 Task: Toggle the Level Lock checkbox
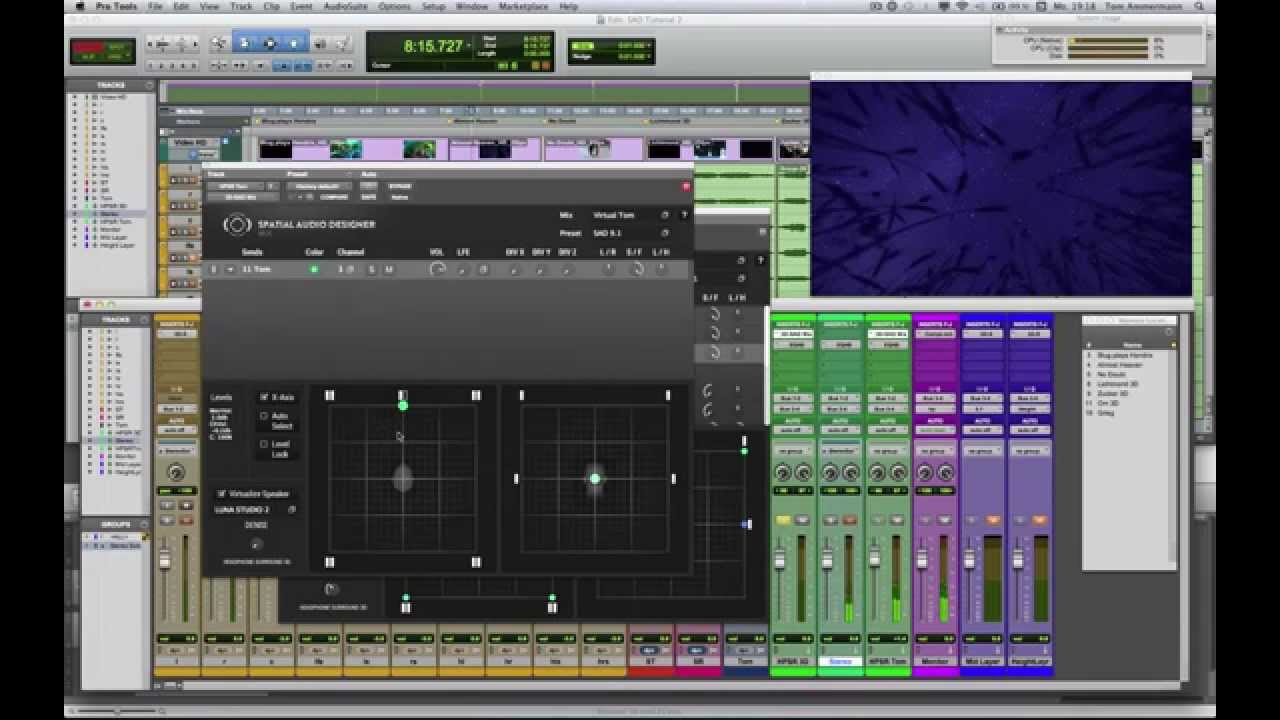[264, 444]
